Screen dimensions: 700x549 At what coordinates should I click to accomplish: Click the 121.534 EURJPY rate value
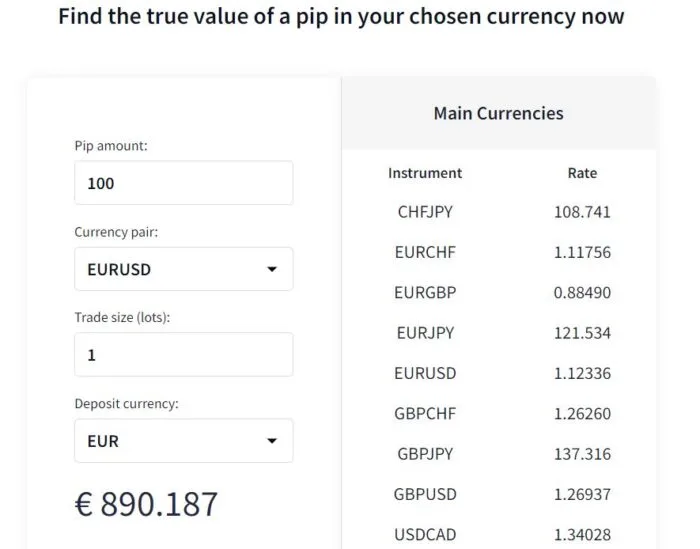(x=582, y=333)
